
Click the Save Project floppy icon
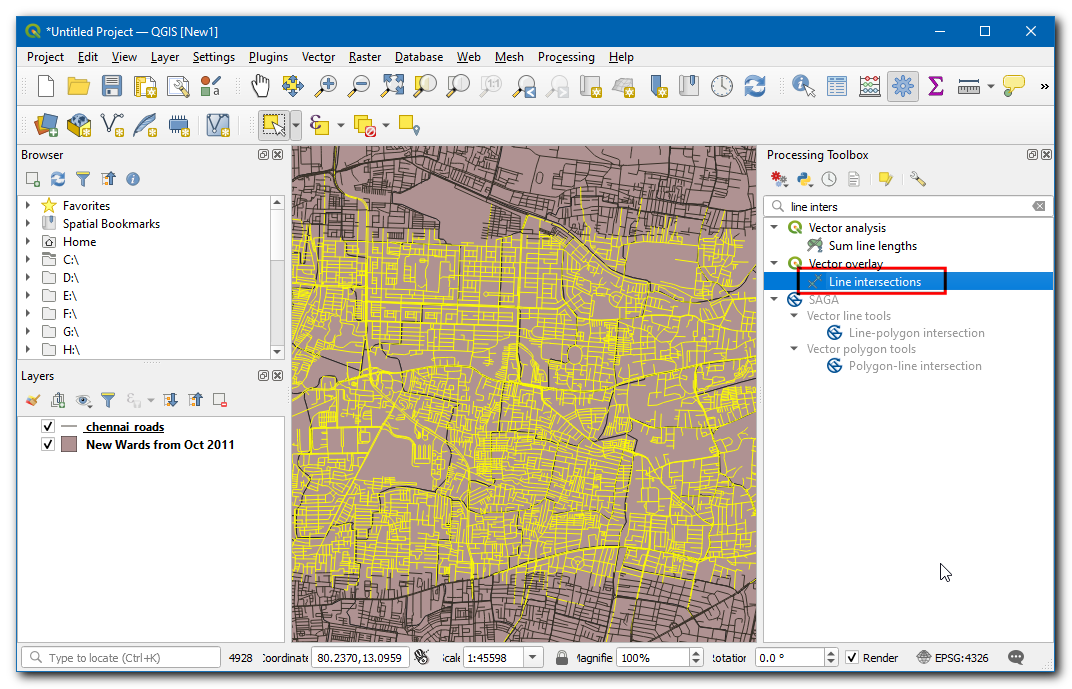coord(112,87)
